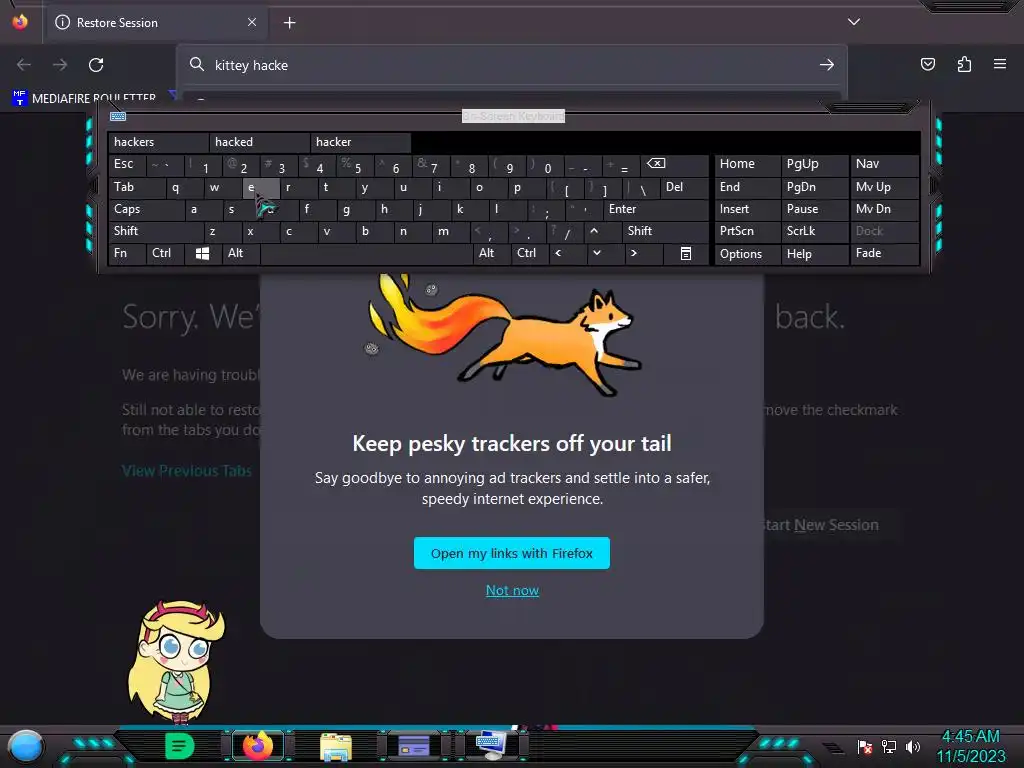The image size is (1024, 768).
Task: Open keyboard Options
Action: tap(748, 253)
